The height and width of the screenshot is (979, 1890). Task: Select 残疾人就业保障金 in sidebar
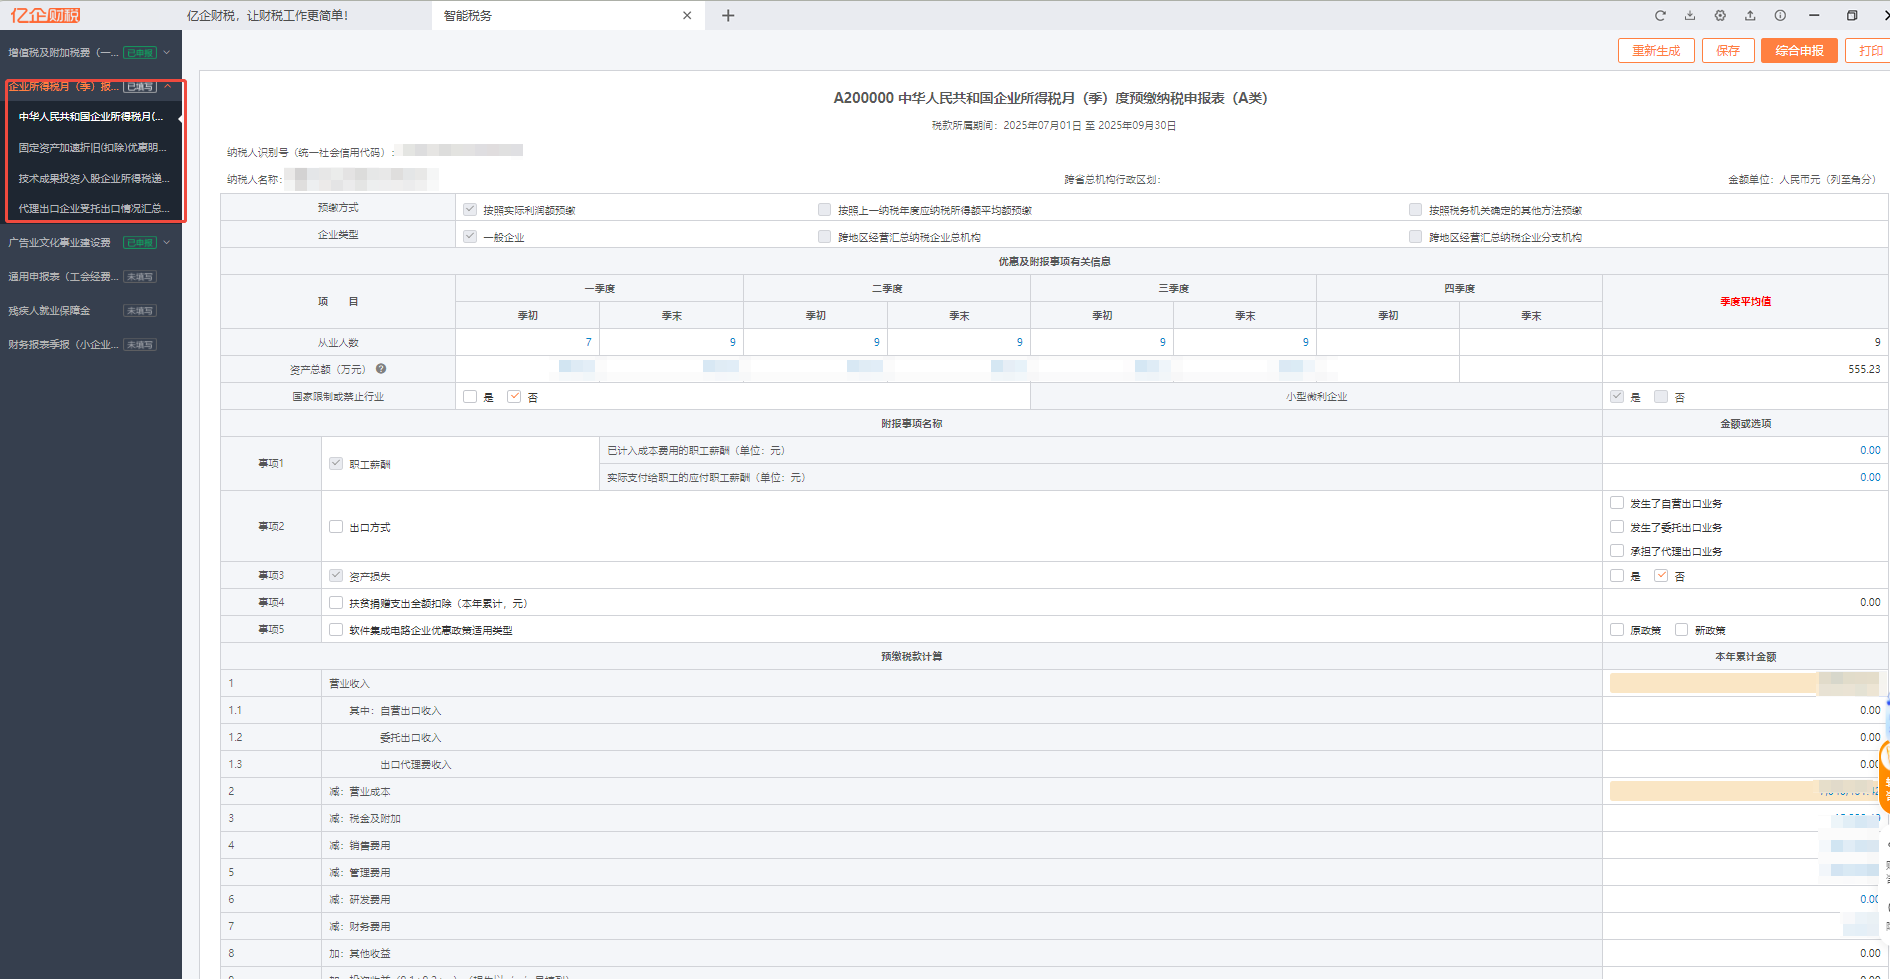[50, 311]
